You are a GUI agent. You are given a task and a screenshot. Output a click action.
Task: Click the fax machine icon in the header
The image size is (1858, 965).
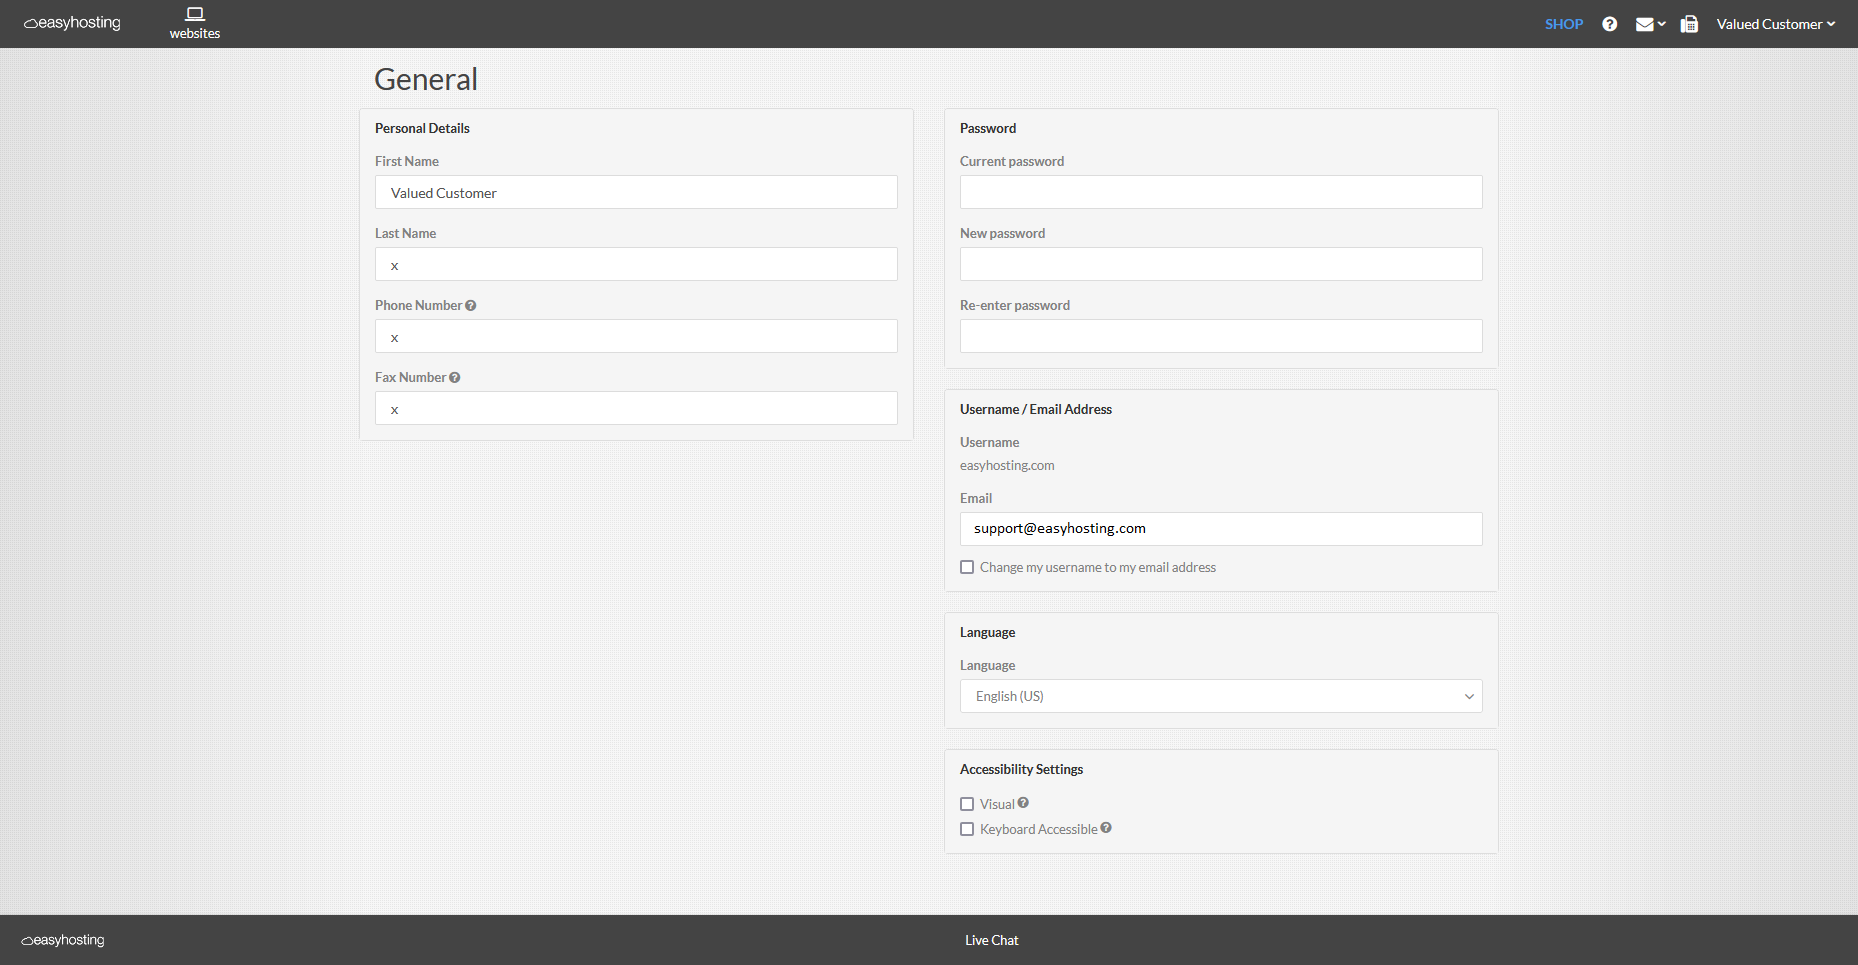pos(1689,23)
